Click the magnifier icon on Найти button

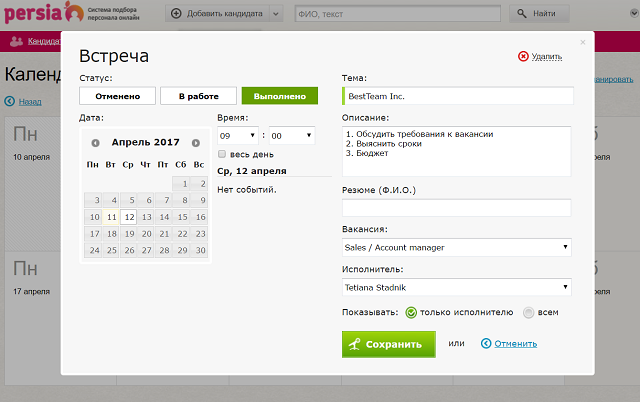[x=525, y=14]
